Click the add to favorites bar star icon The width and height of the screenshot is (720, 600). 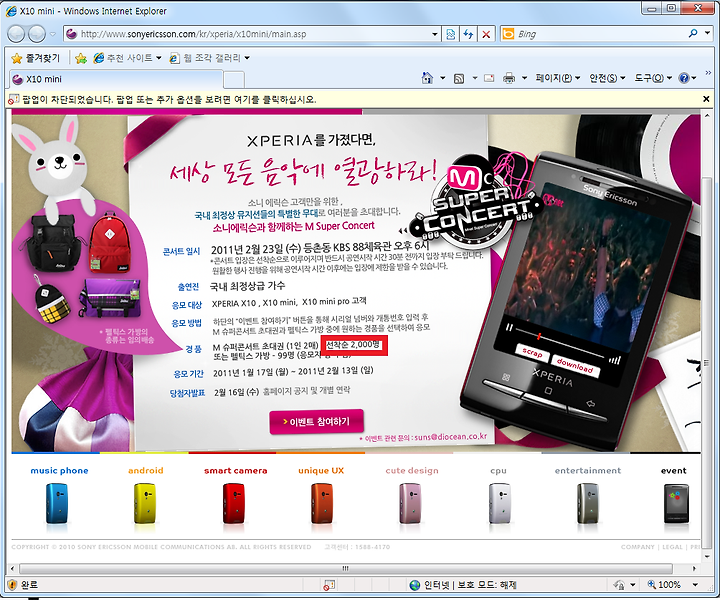(81, 58)
